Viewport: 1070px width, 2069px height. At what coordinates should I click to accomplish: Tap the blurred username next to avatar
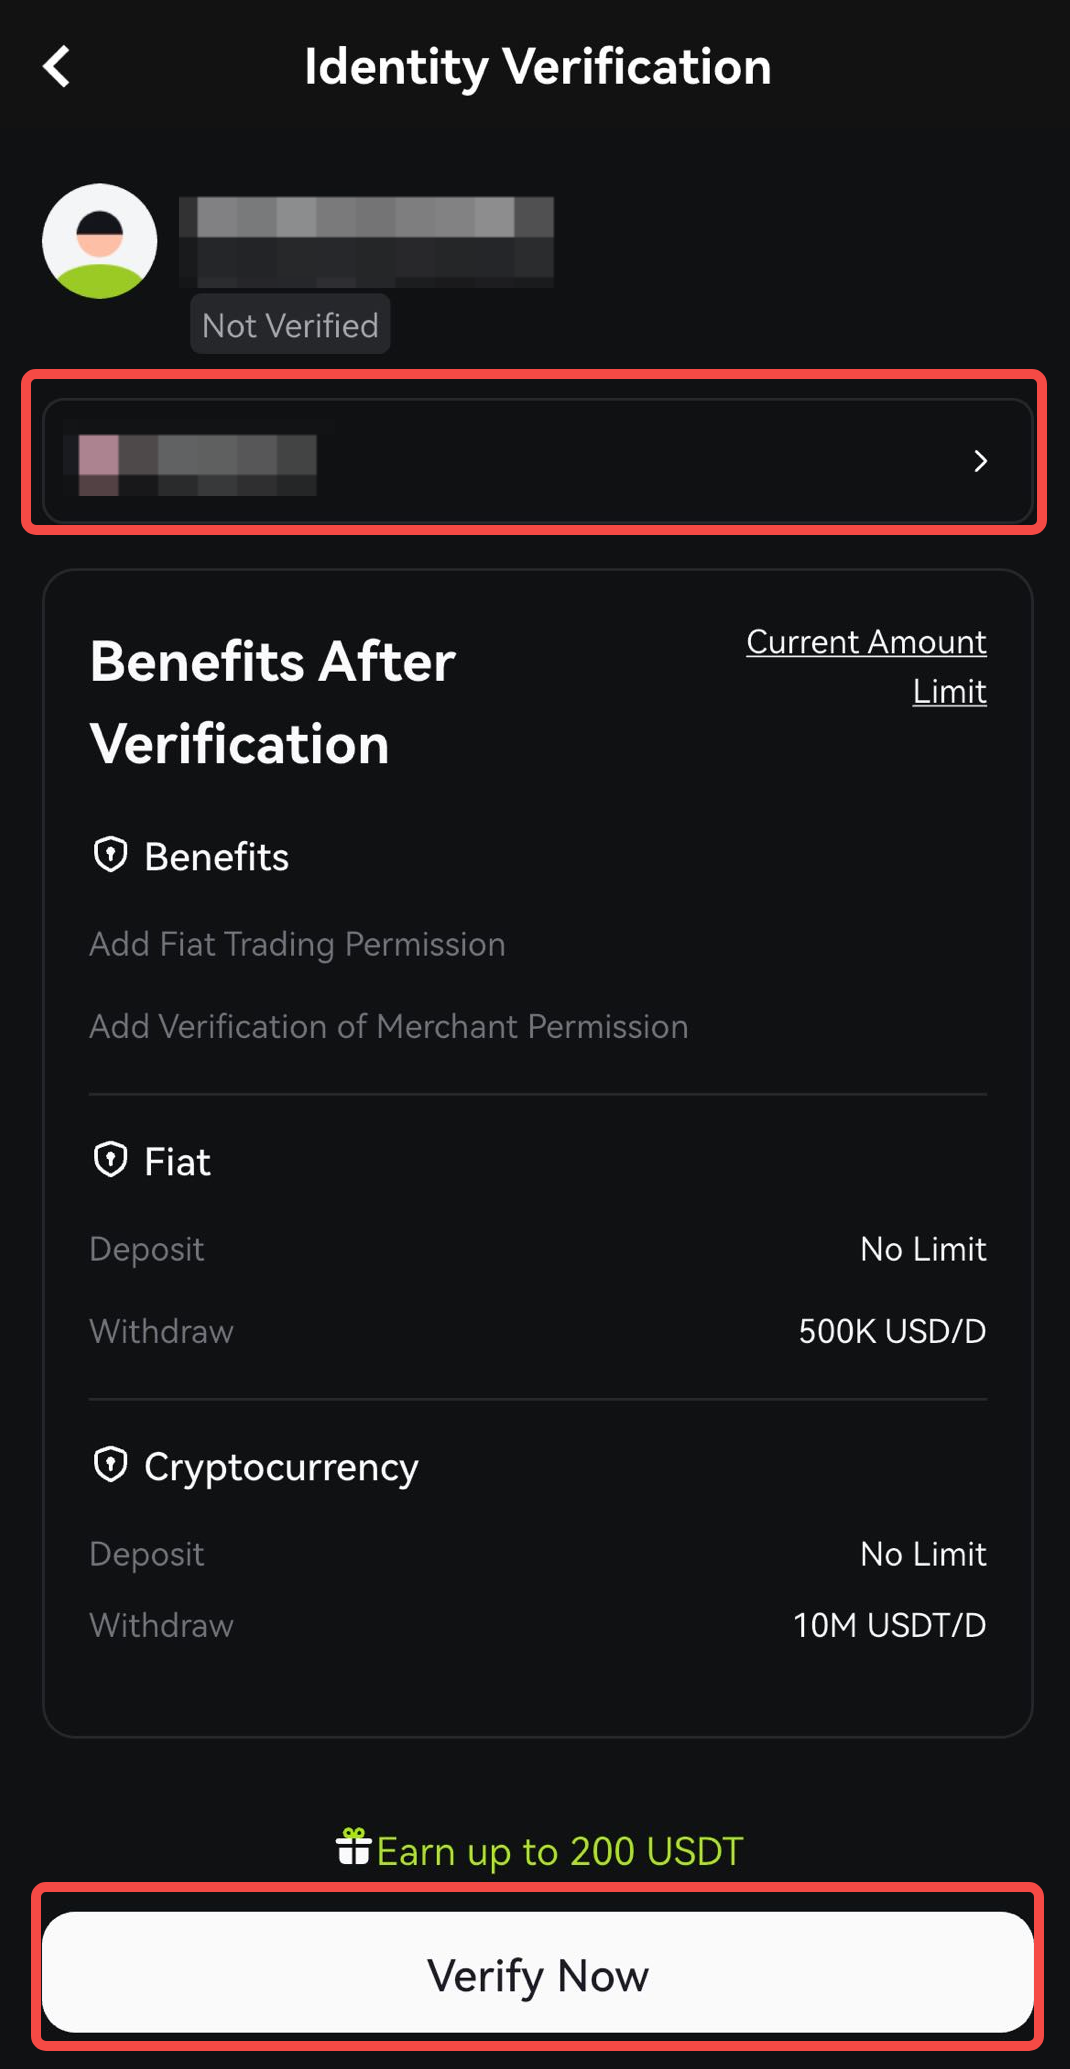(366, 241)
